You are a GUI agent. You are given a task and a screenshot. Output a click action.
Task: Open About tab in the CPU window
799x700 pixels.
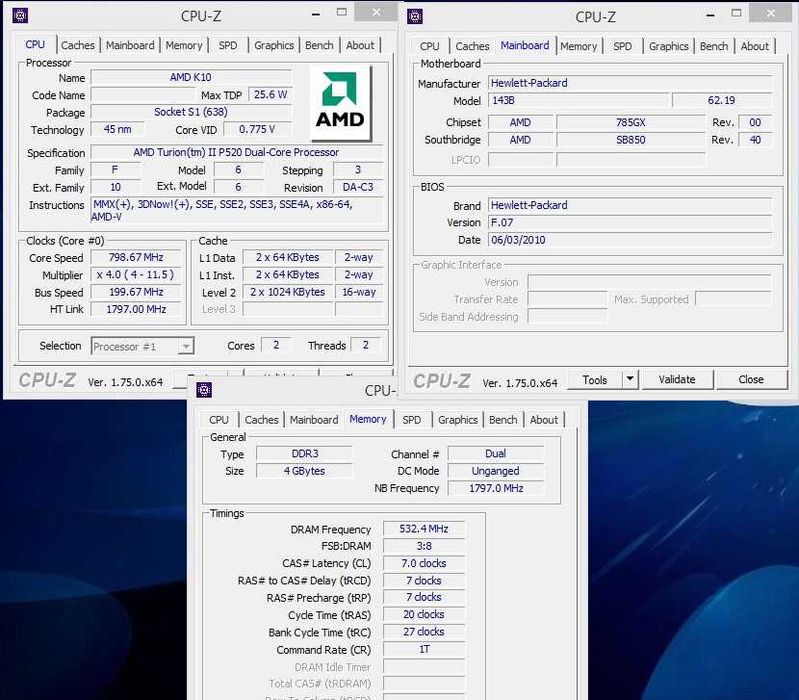(360, 45)
